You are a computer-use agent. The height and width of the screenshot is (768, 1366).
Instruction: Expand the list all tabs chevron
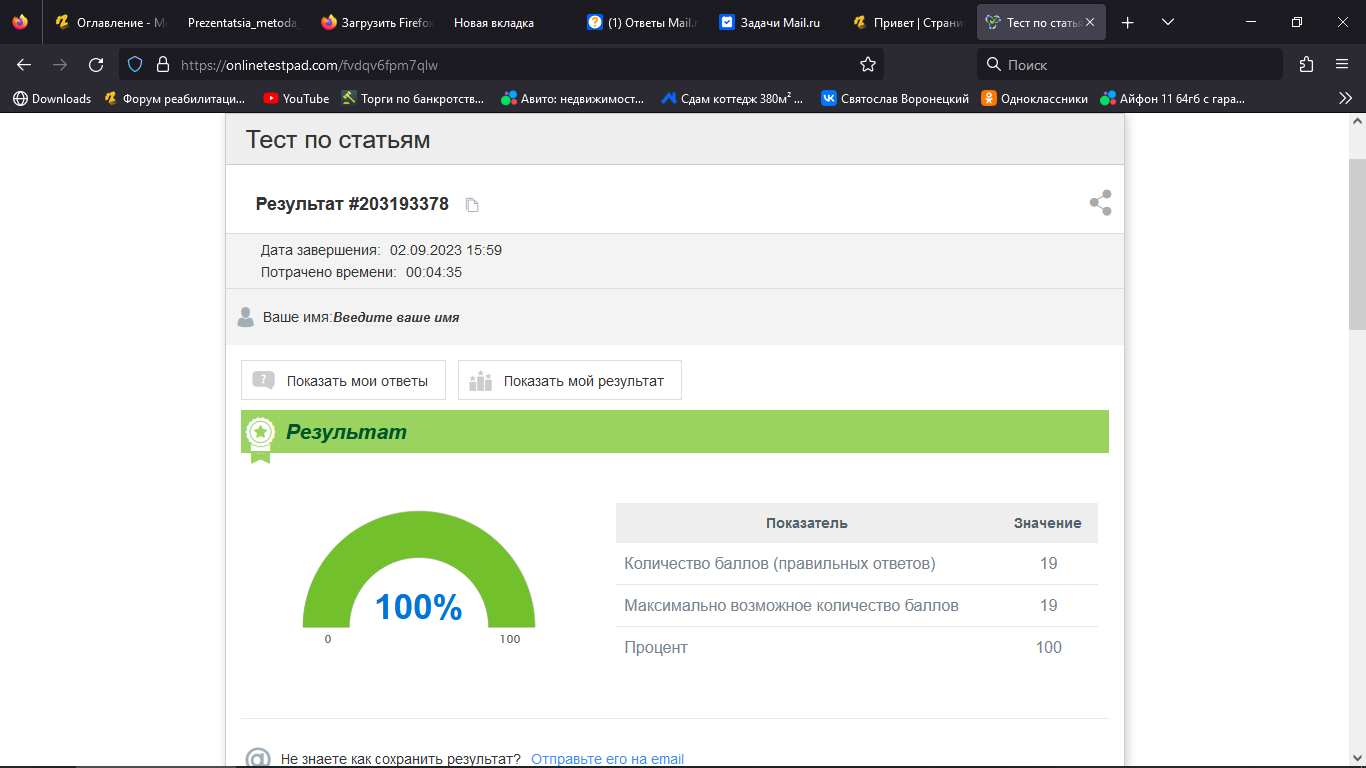click(x=1168, y=22)
